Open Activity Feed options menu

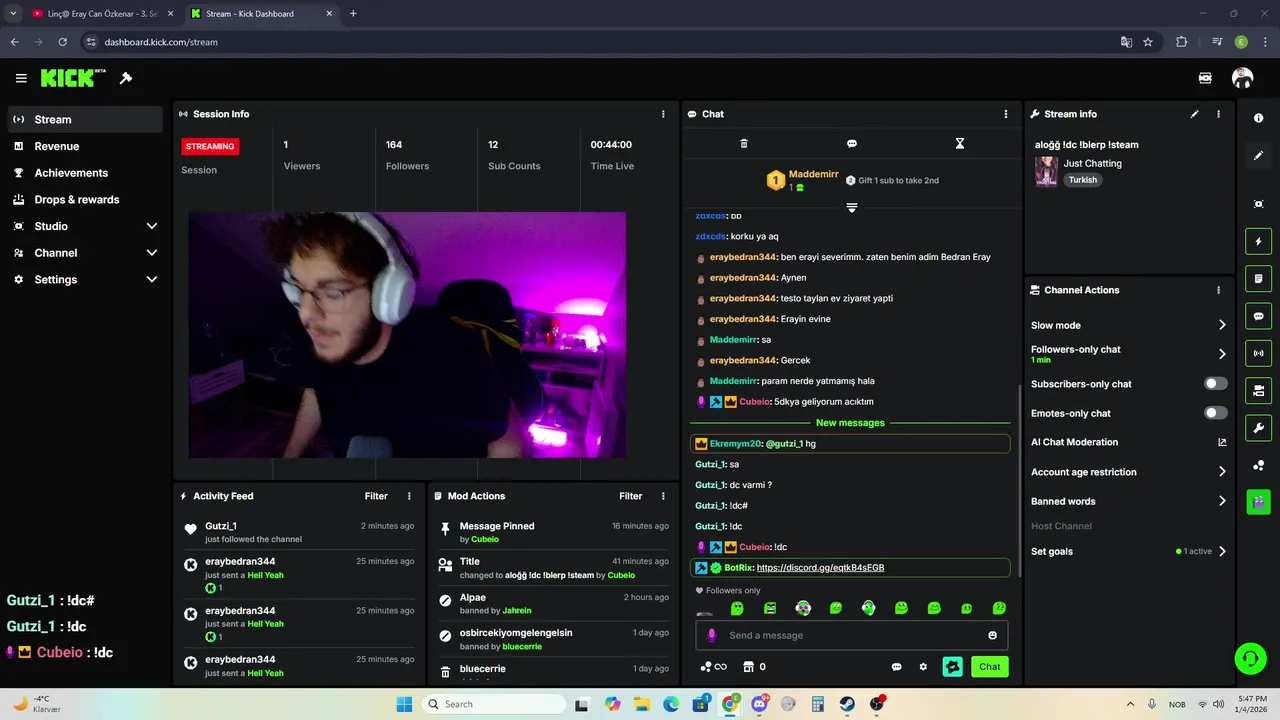click(409, 496)
